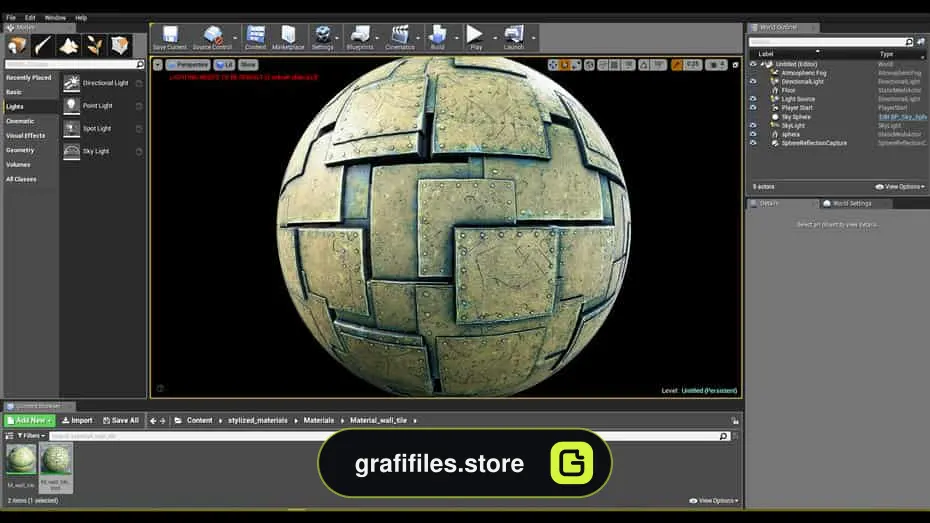
Task: Select the Foliage mode icon
Action: click(94, 45)
